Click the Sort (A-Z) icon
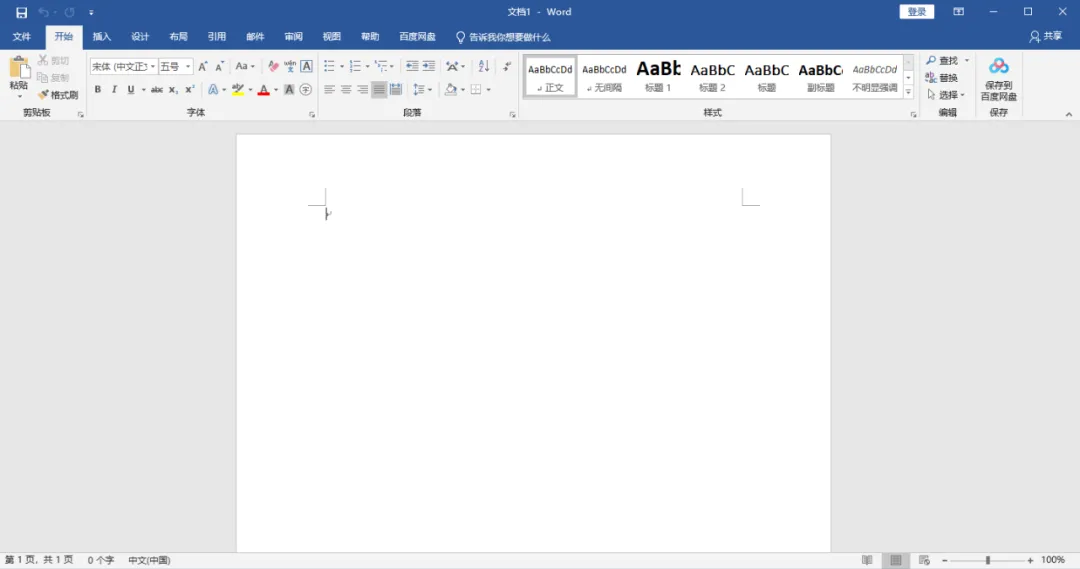Image resolution: width=1080 pixels, height=569 pixels. click(484, 66)
